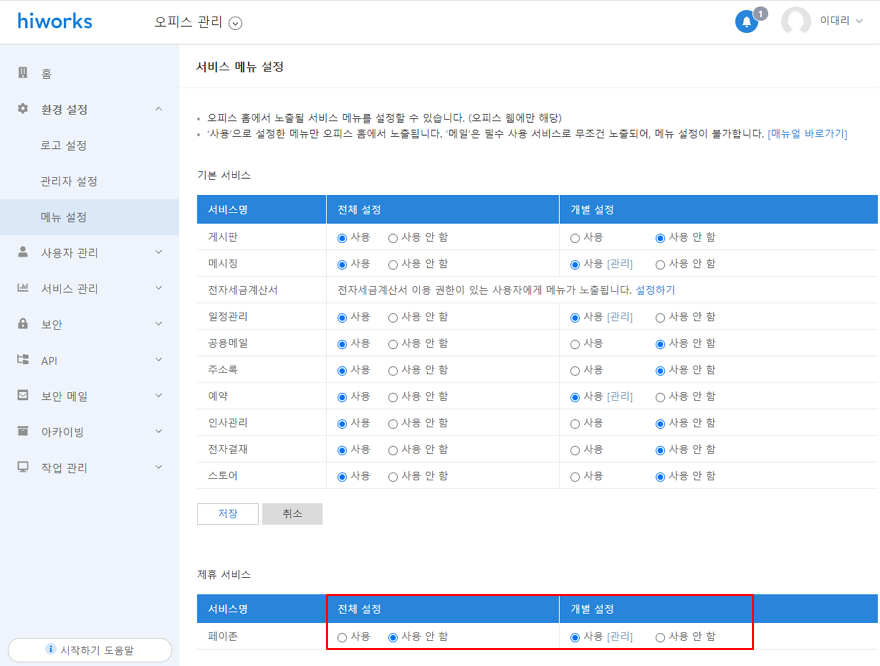The width and height of the screenshot is (880, 666).
Task: Open the 오피스 관리 dropdown arrow
Action: [x=236, y=23]
